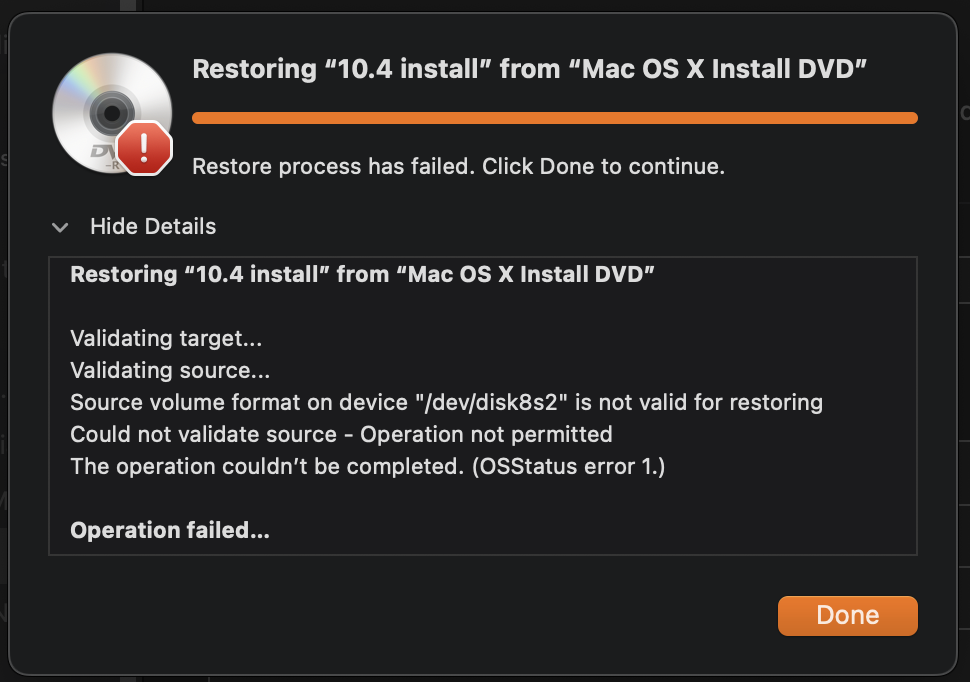Image resolution: width=970 pixels, height=682 pixels.
Task: Click the "Operation not permitted" text
Action: [486, 435]
